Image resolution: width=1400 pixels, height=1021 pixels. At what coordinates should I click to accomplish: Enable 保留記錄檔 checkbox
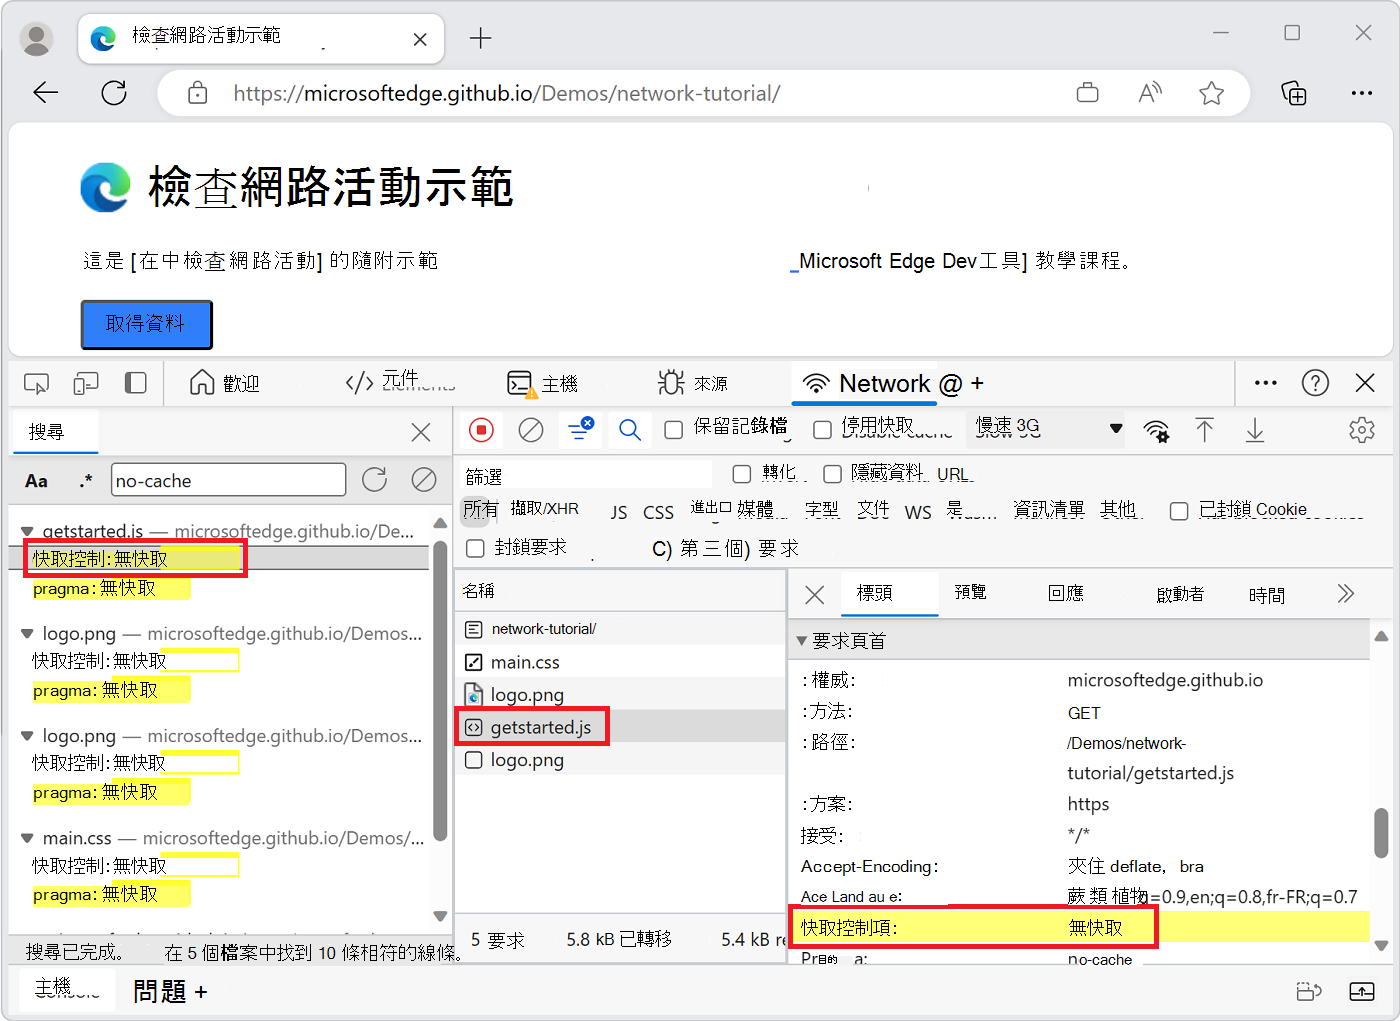tap(674, 429)
